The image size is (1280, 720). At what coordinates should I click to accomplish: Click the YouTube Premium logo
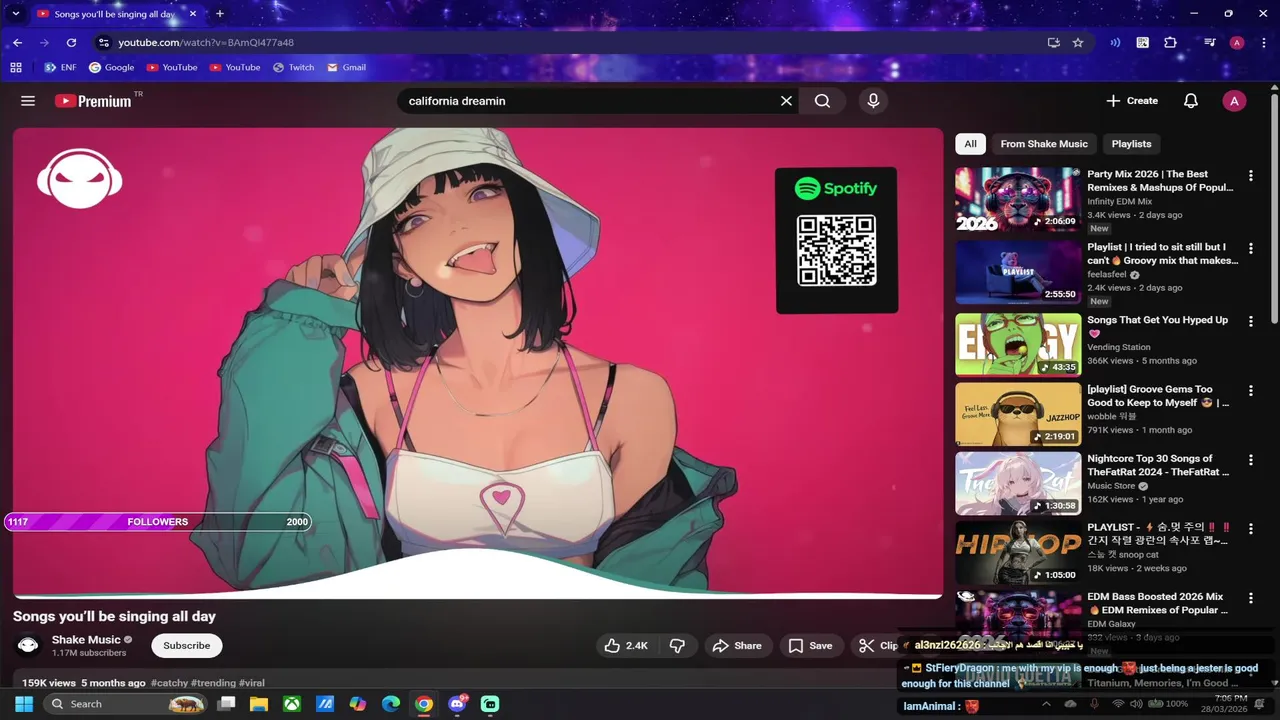[x=93, y=101]
